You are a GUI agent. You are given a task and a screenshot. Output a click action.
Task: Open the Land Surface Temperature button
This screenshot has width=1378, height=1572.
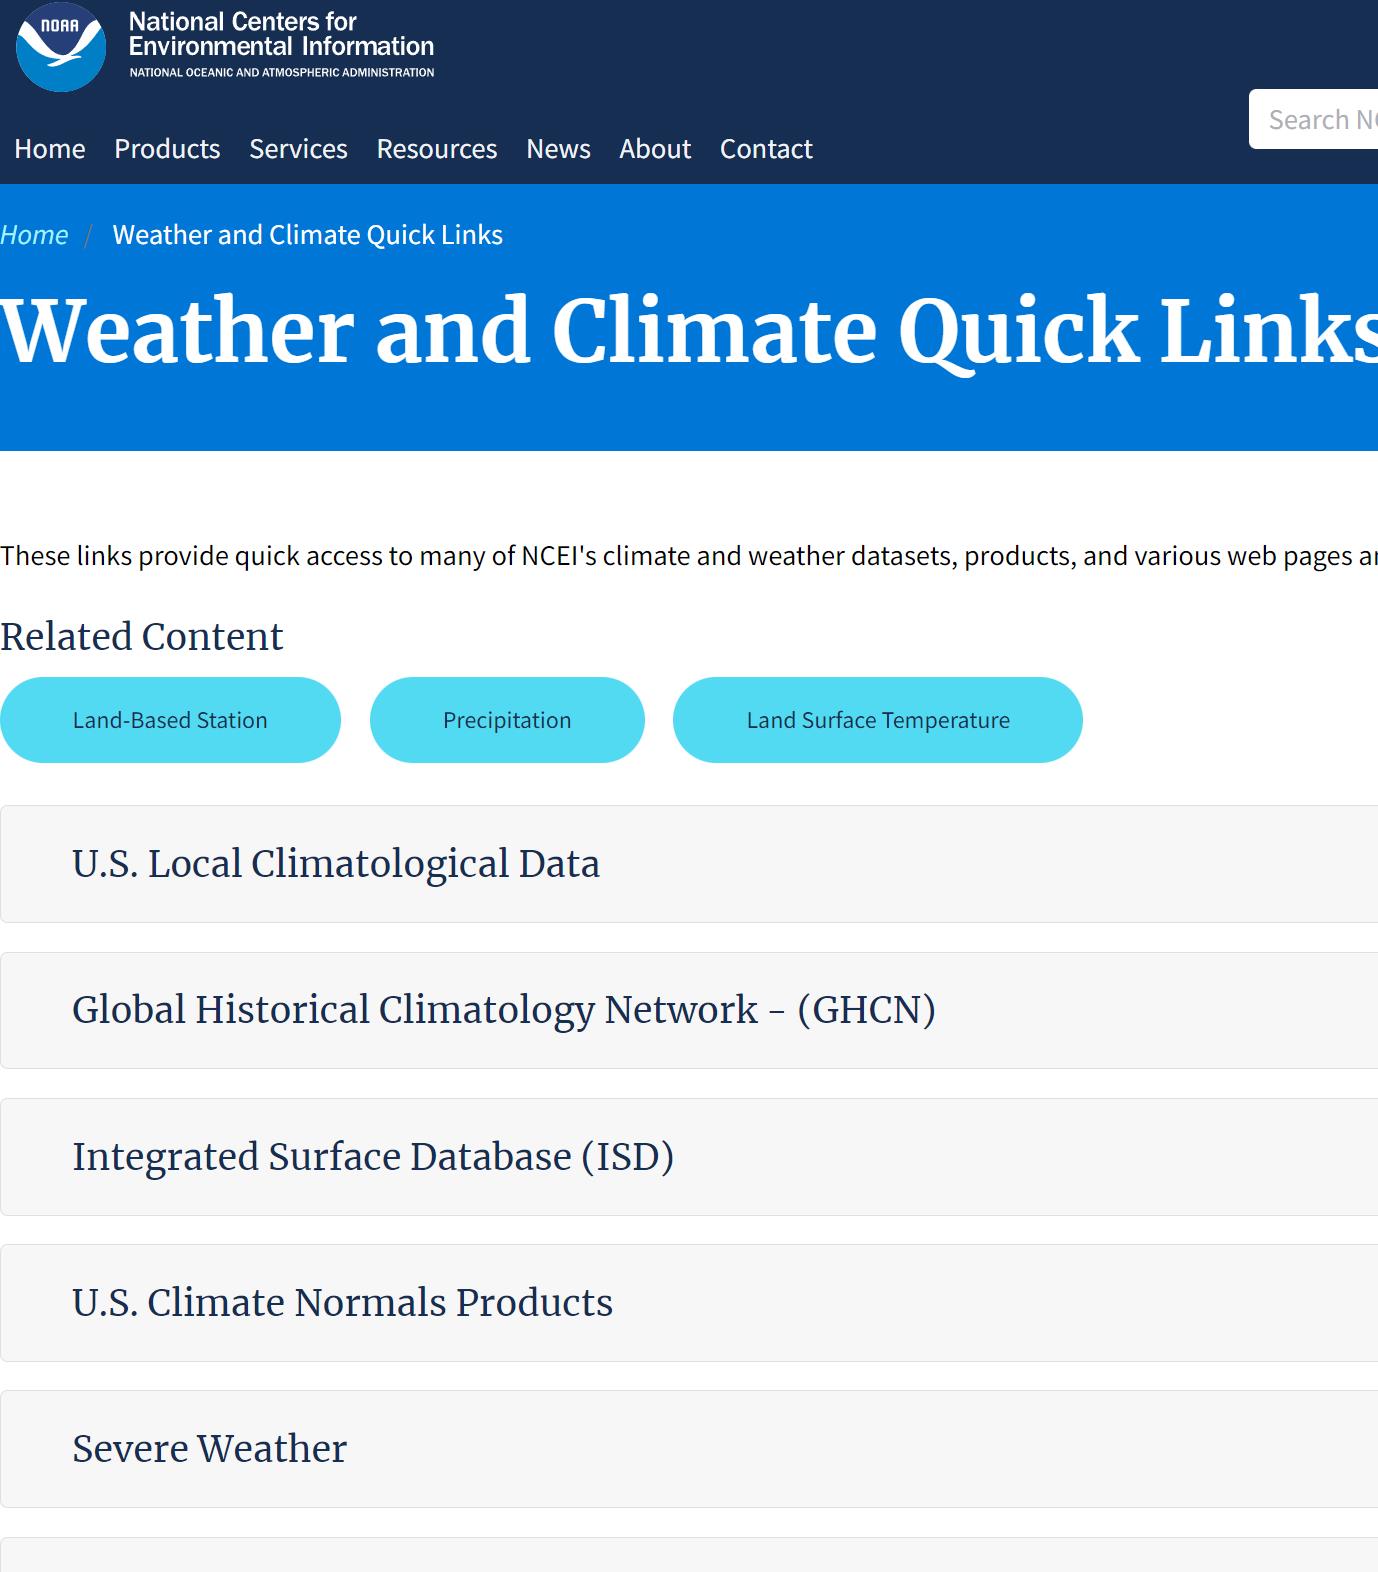[x=878, y=720]
